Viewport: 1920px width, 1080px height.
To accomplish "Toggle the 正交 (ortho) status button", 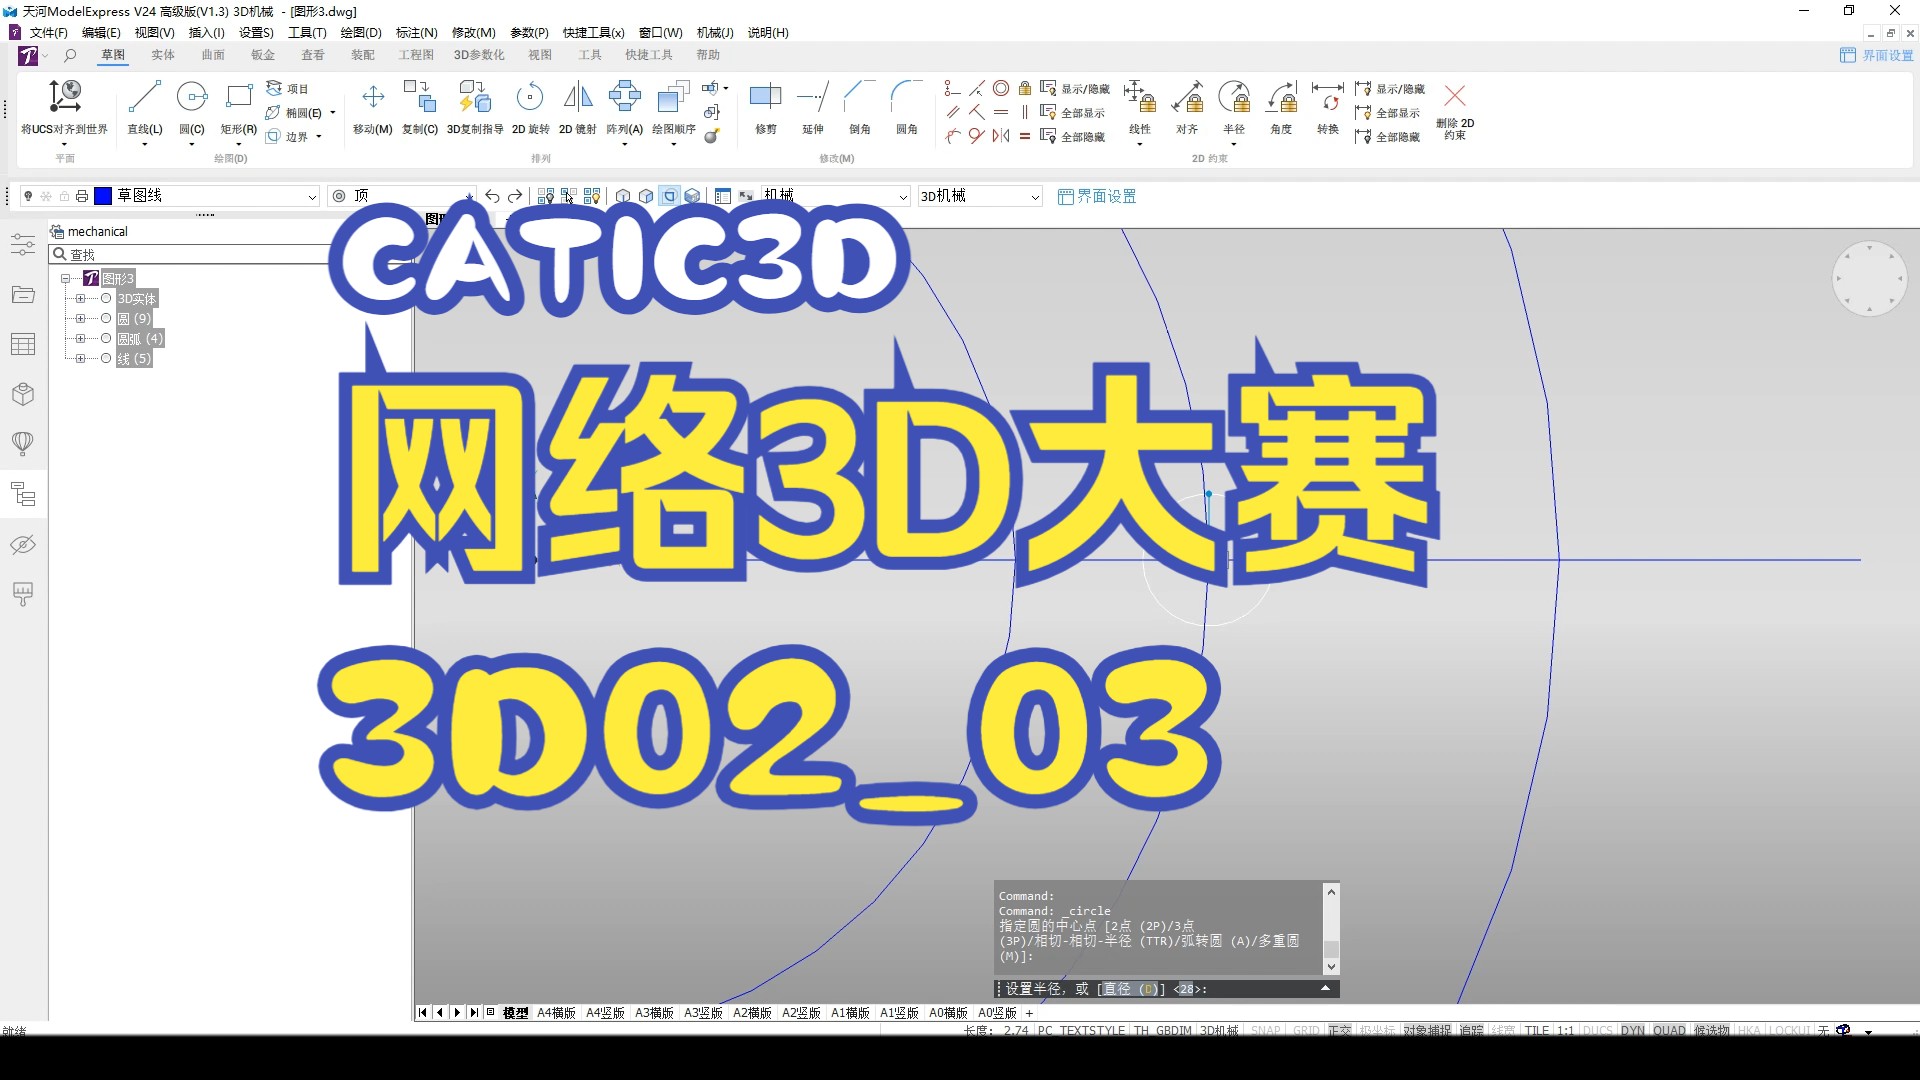I will (x=1340, y=1030).
